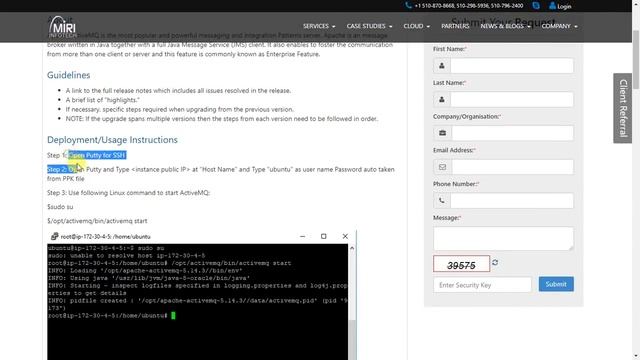Click the 'Step 3: Use following Linux command' line

tap(128, 193)
